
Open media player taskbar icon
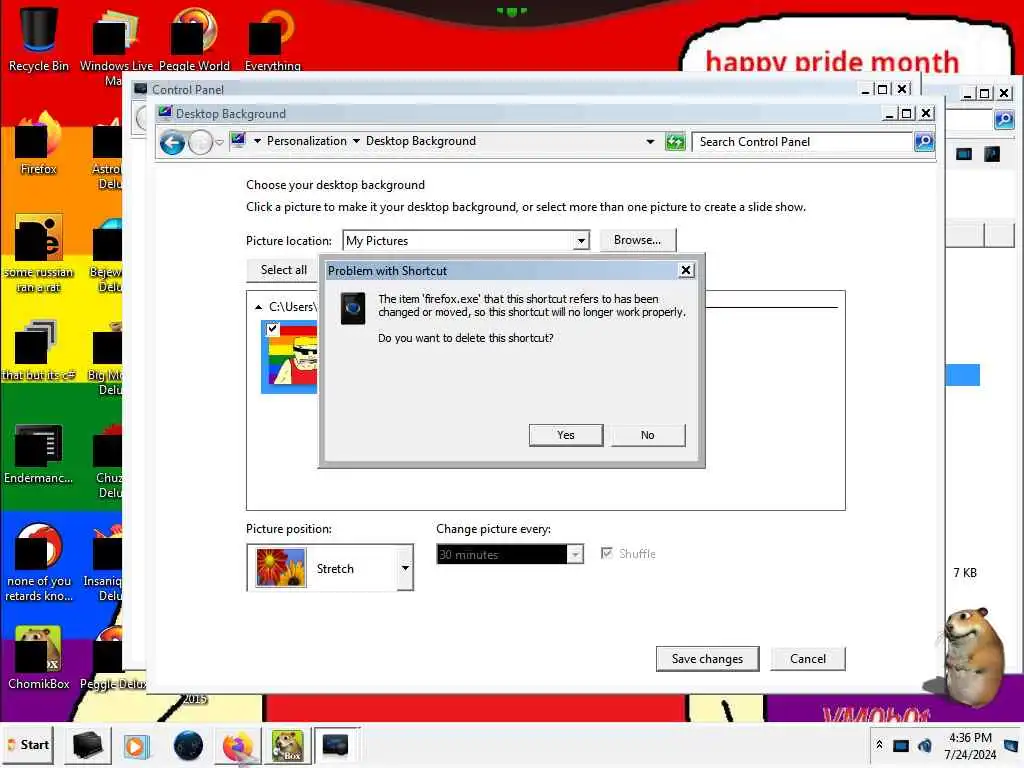tap(136, 745)
